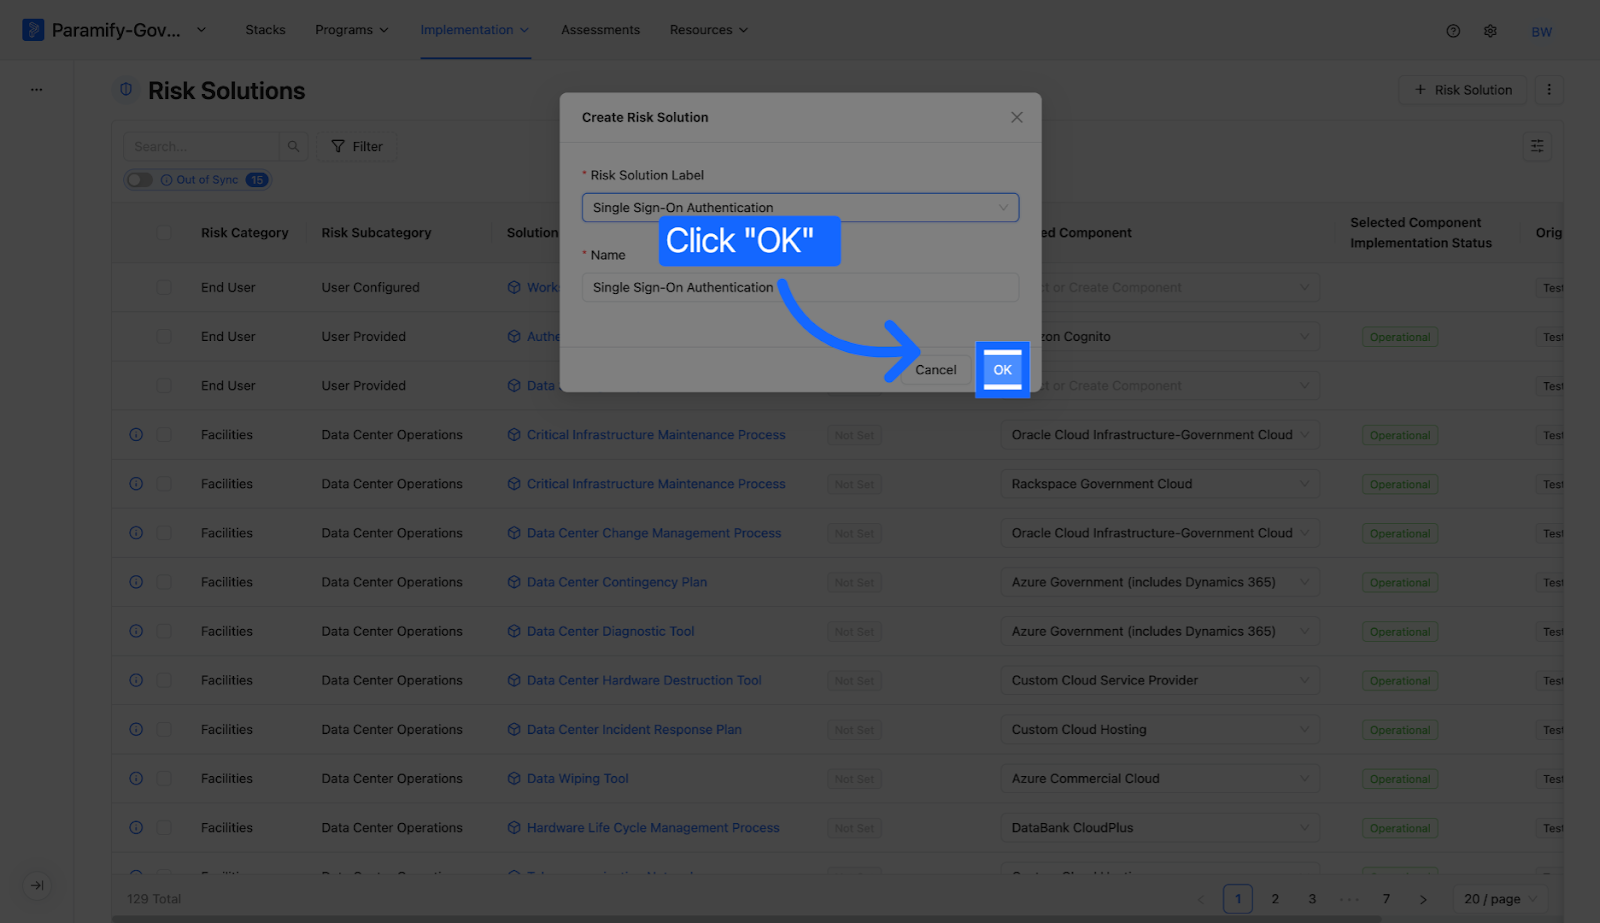This screenshot has width=1600, height=923.
Task: Click the Search input field
Action: [202, 146]
